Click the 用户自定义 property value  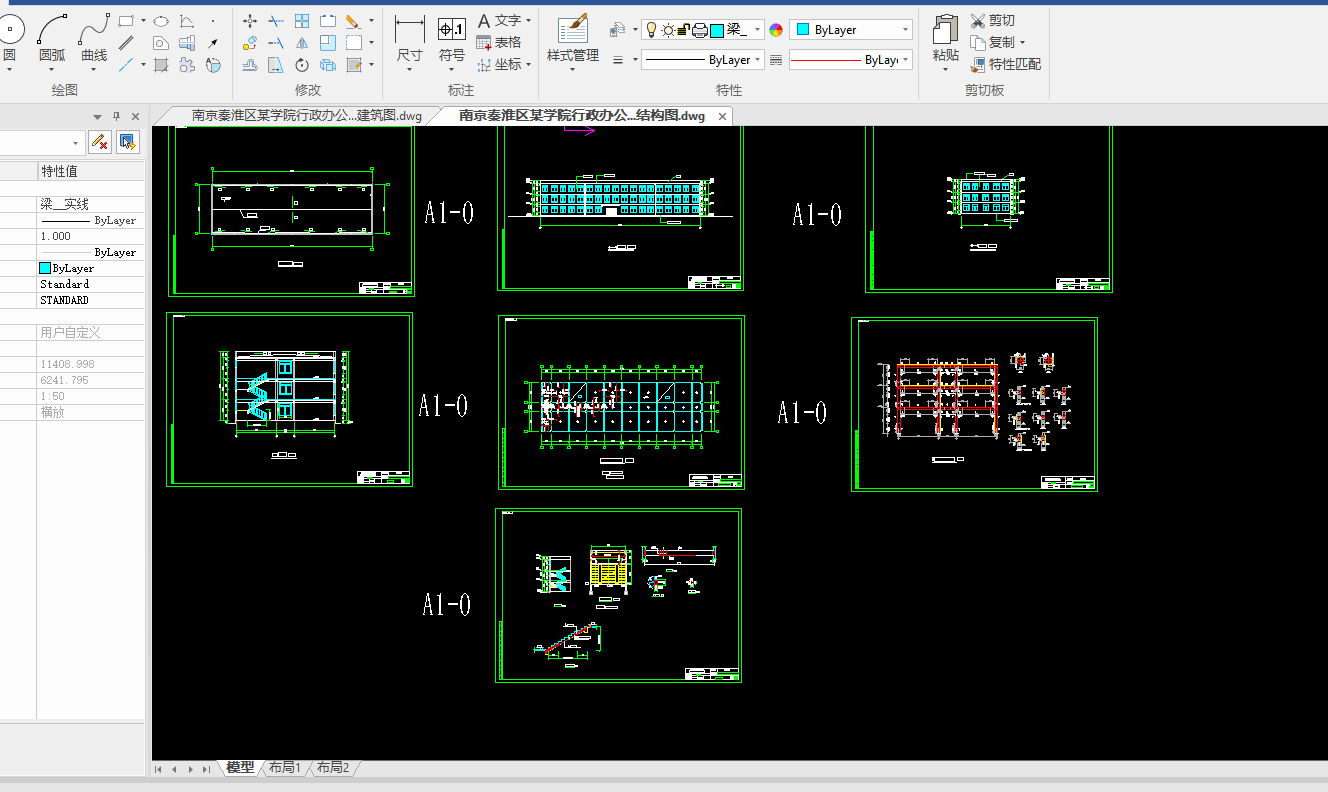(92, 332)
